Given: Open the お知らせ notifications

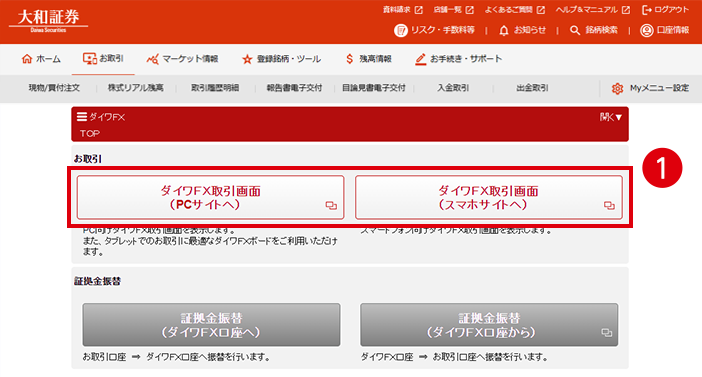Looking at the screenshot, I should coord(522,30).
